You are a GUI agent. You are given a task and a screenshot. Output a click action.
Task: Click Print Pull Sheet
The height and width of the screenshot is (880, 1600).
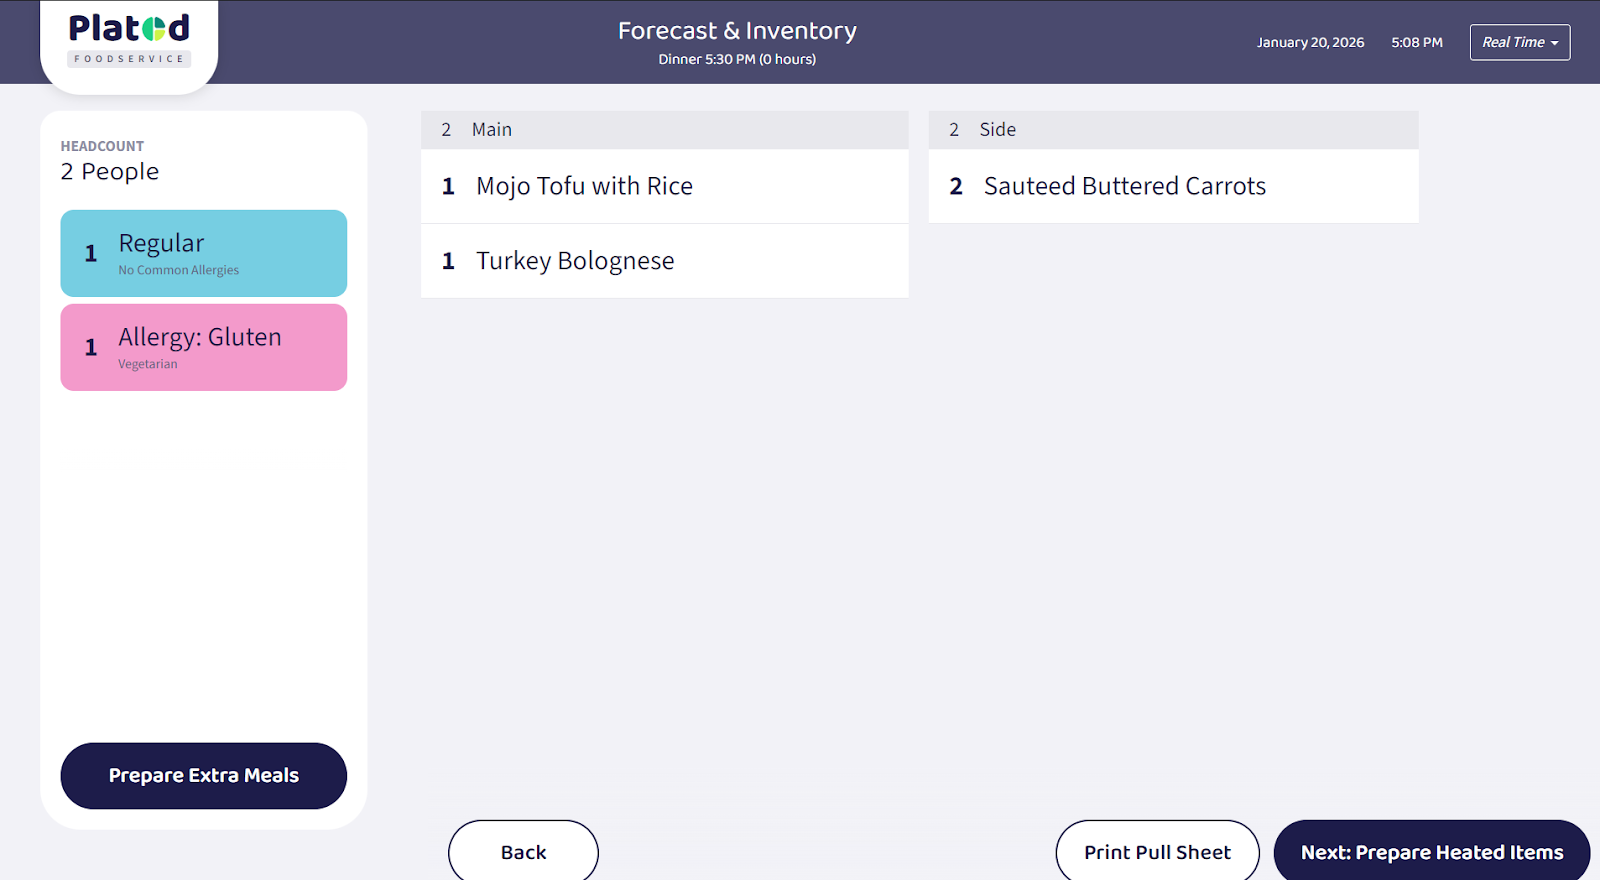[1157, 852]
